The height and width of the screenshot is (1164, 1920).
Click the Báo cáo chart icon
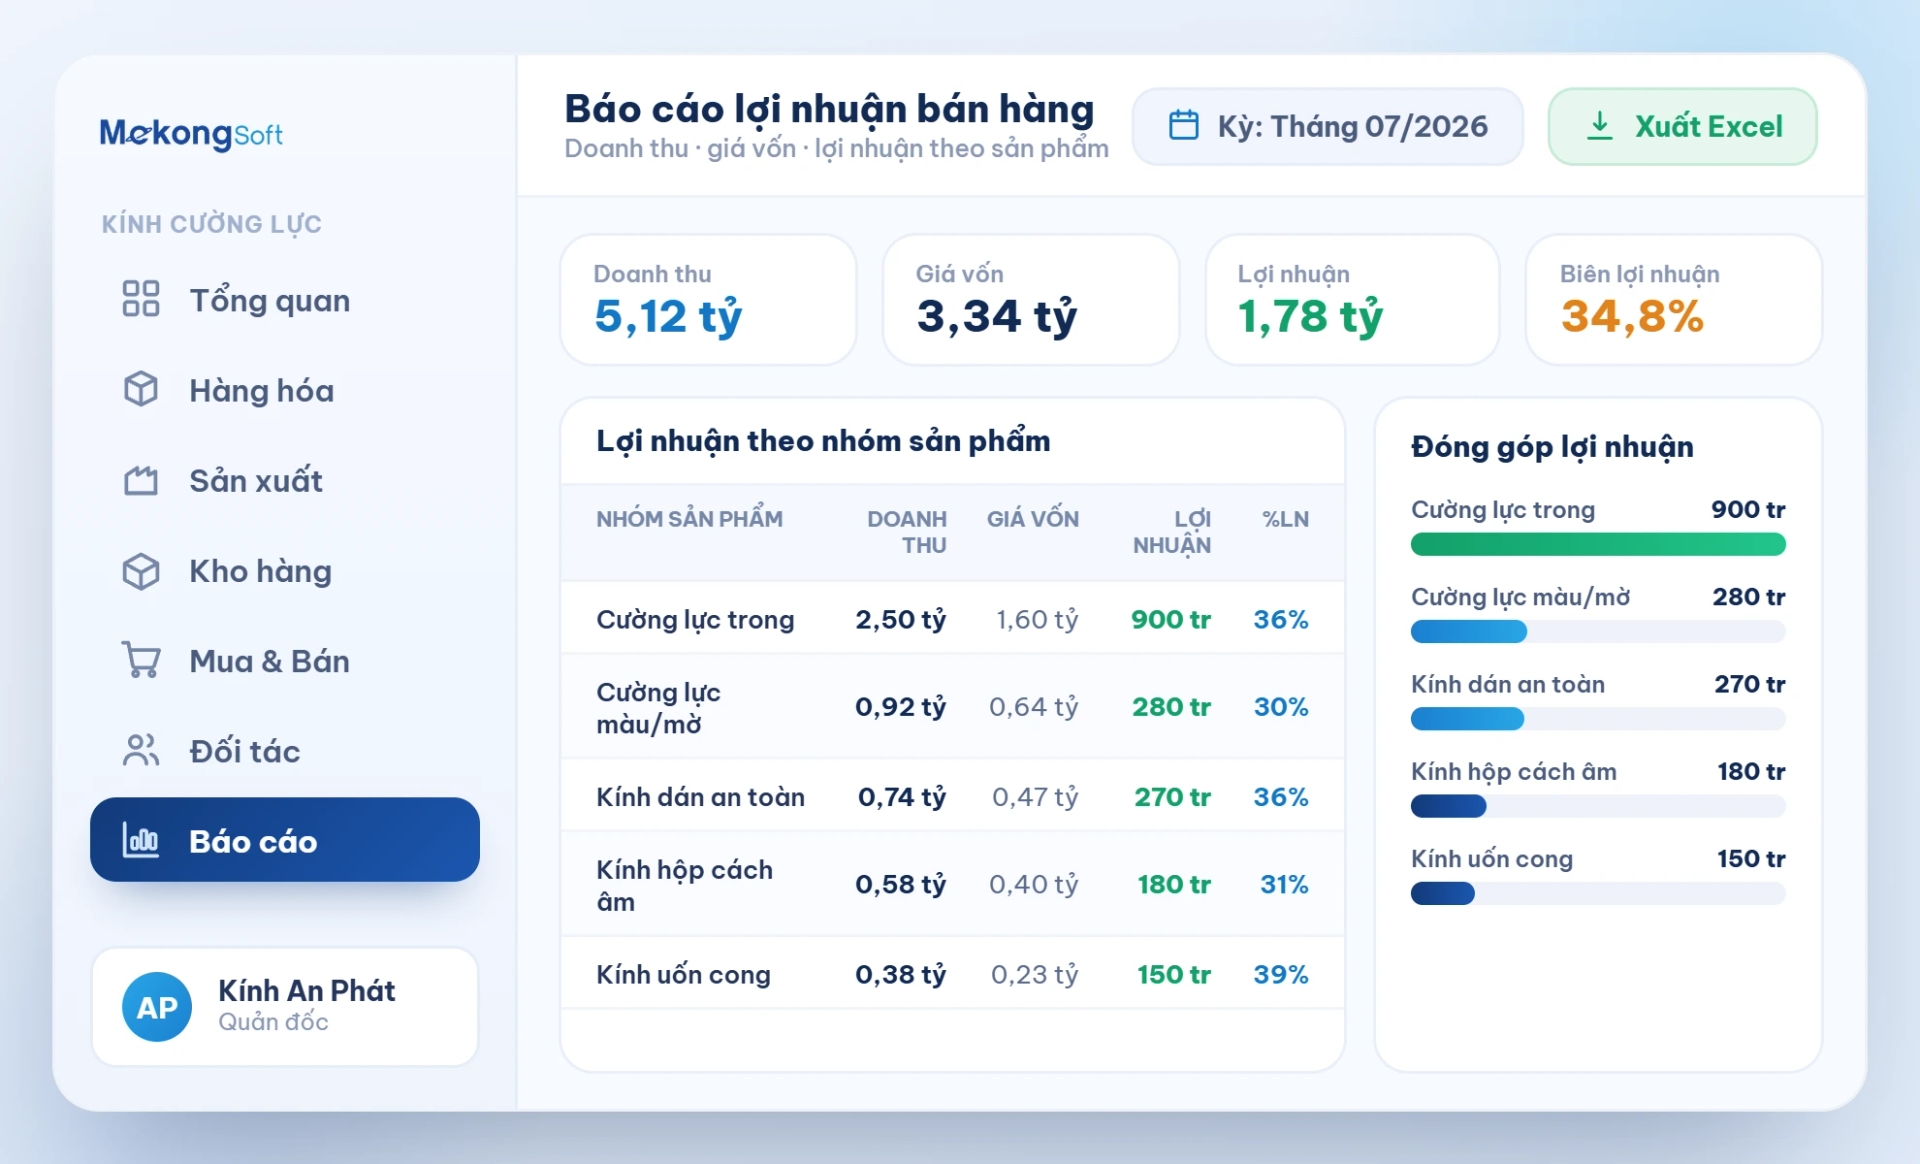[x=141, y=840]
